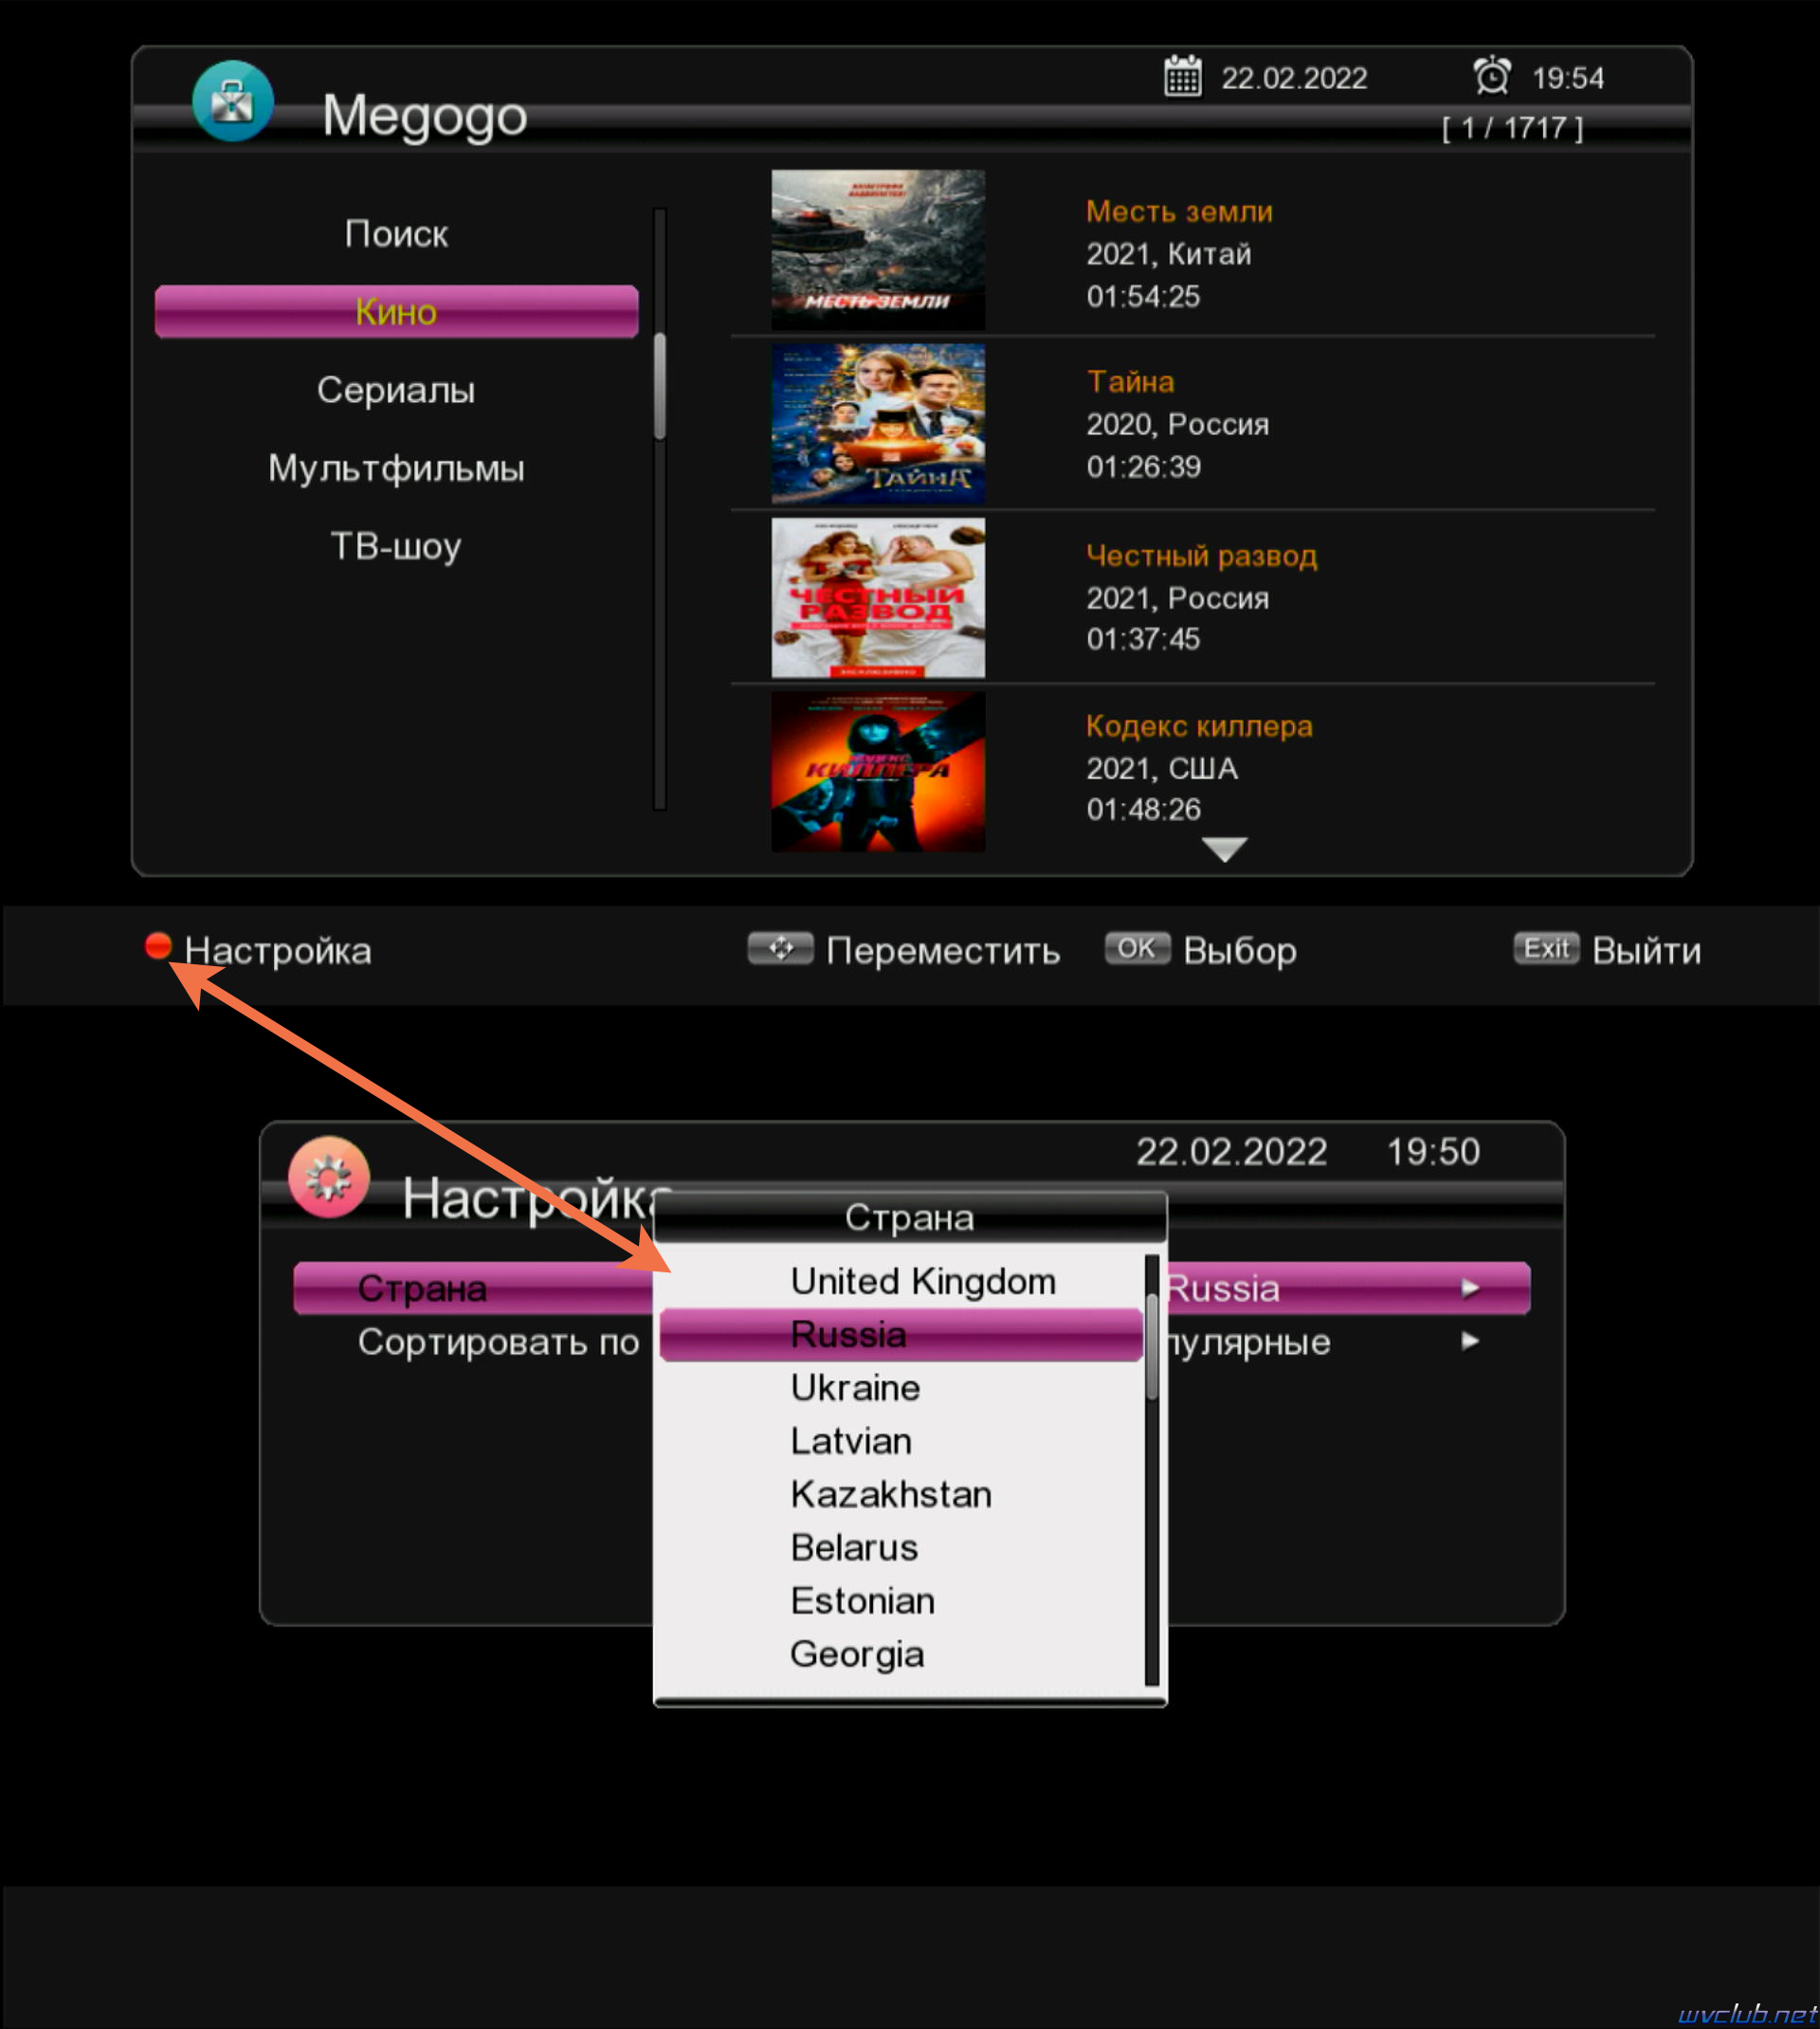This screenshot has height=2029, width=1820.
Task: Choose Russia in the country list
Action: (901, 1335)
